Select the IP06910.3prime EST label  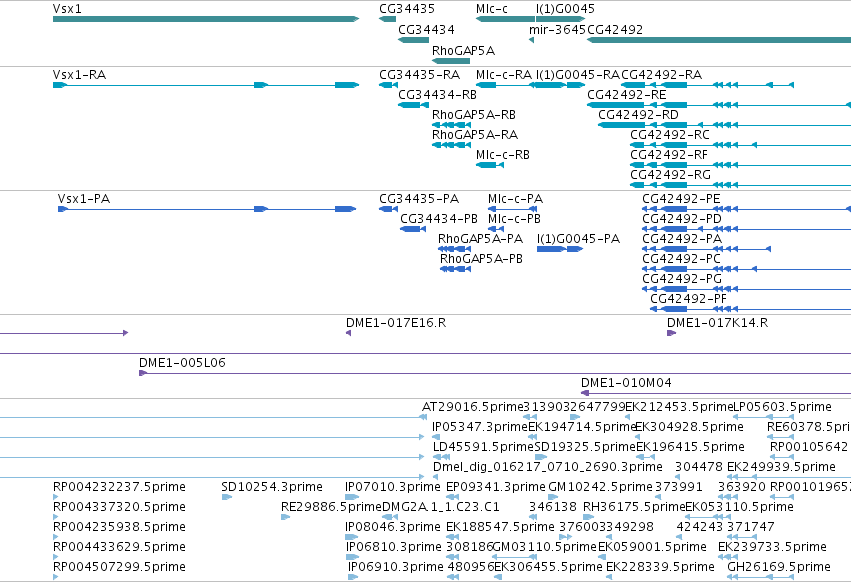tap(396, 567)
